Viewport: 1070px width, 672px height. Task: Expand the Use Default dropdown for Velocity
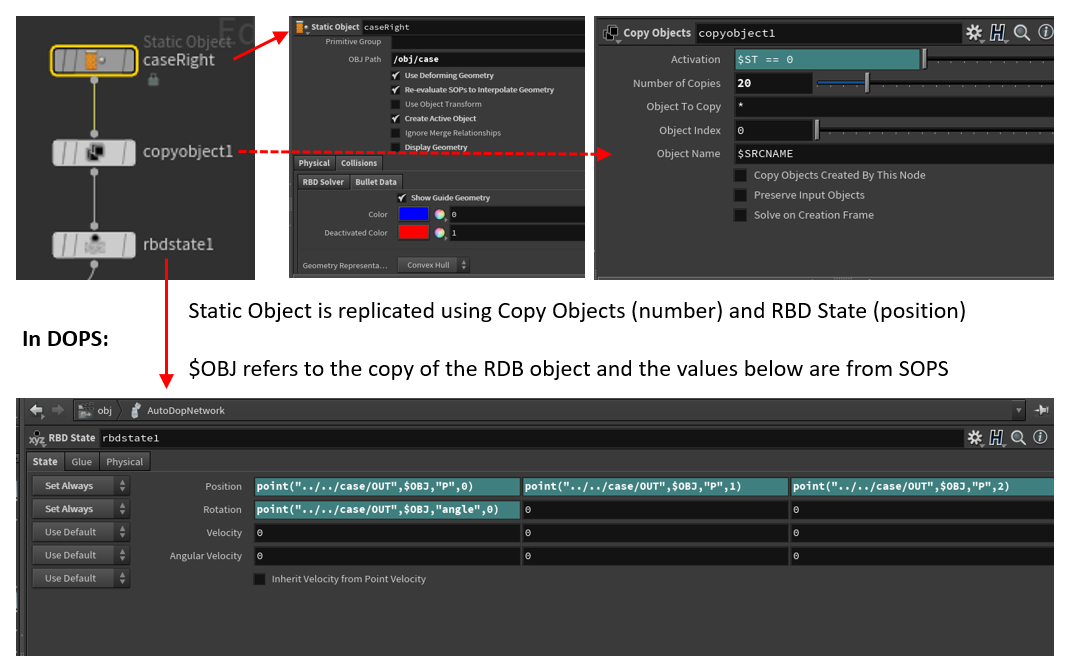tap(80, 532)
